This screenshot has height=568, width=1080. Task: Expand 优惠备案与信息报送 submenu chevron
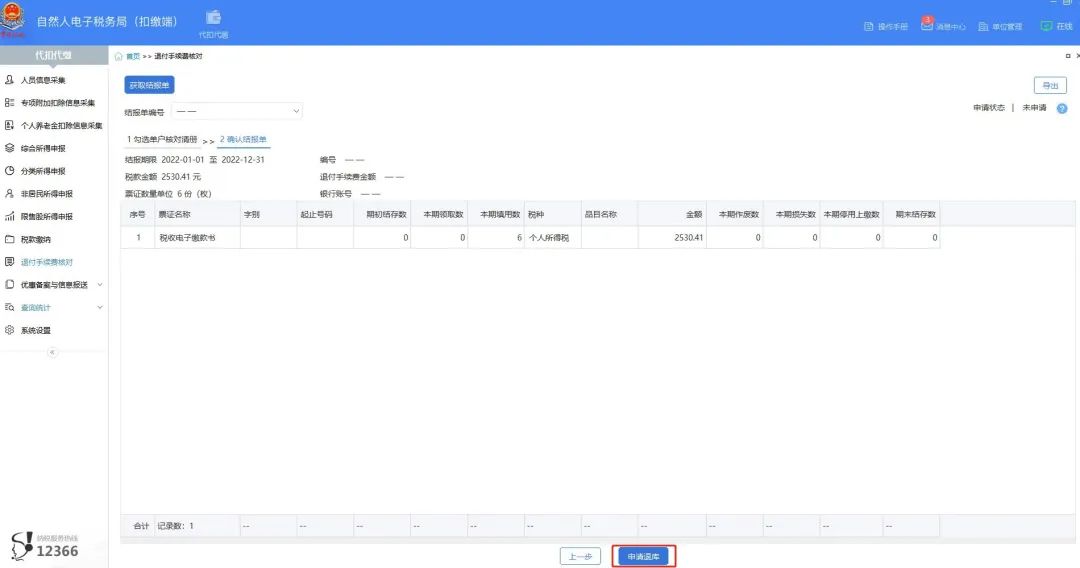point(100,284)
